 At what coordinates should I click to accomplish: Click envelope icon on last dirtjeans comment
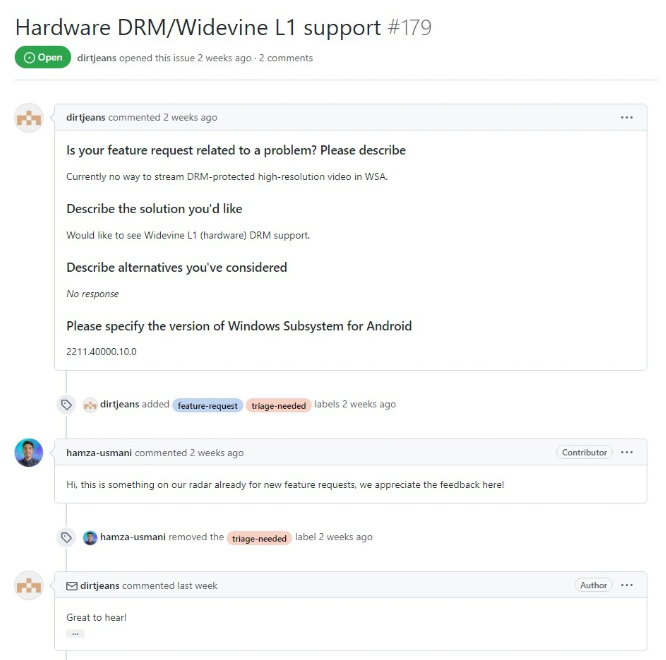pos(72,586)
